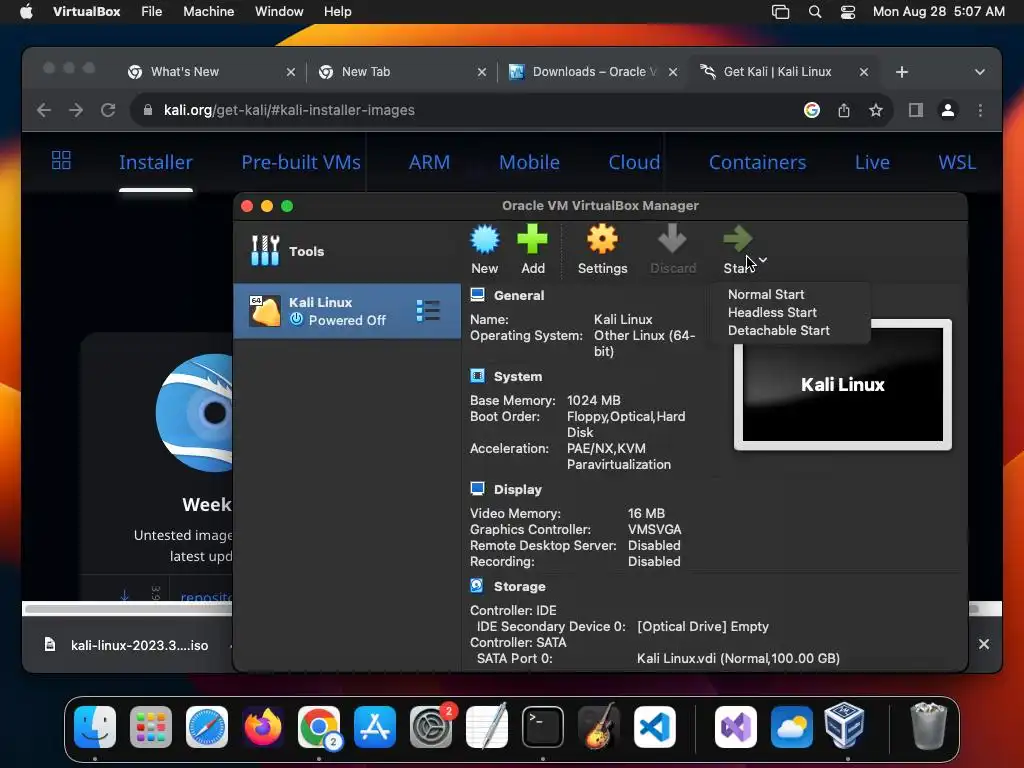Click the New virtual machine icon

485,240
